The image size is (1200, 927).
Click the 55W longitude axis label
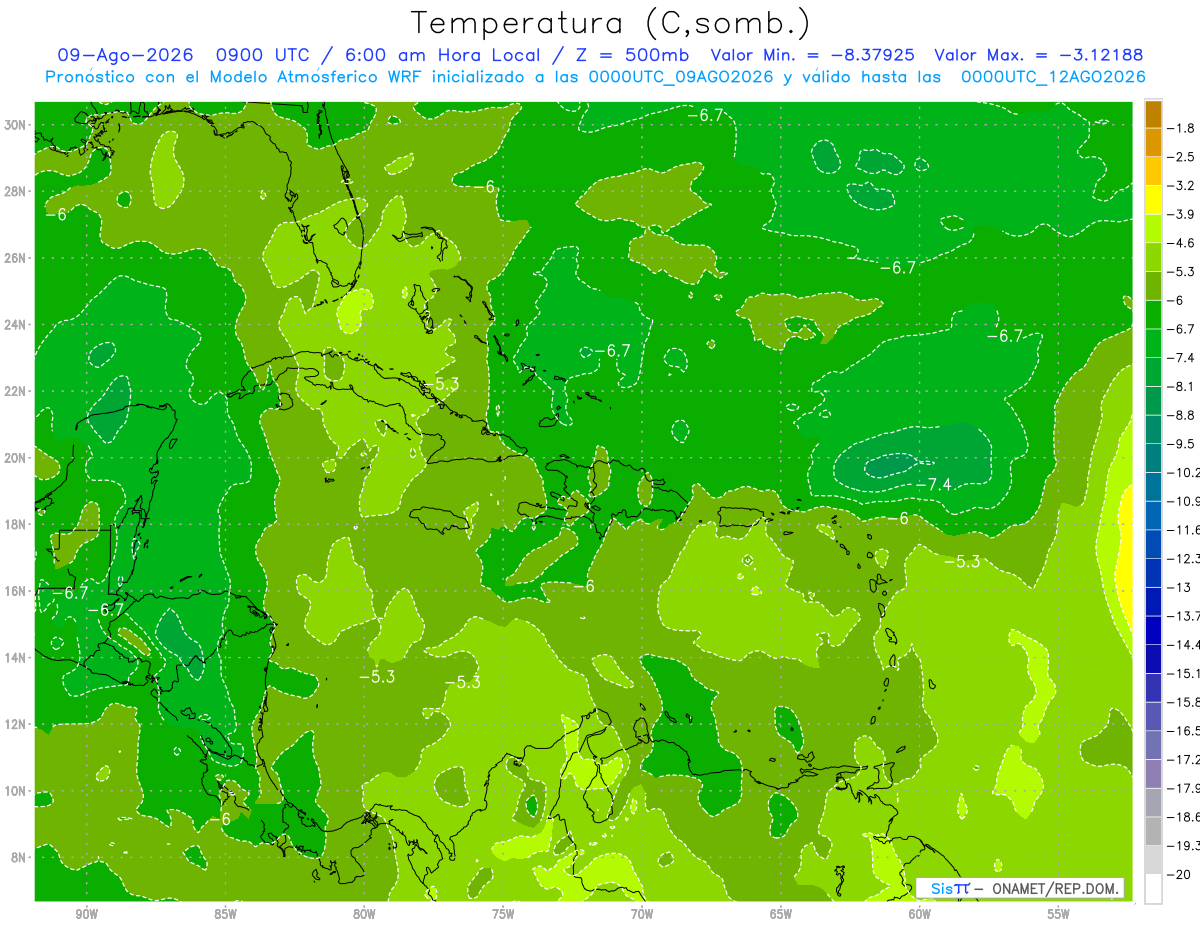[1059, 914]
